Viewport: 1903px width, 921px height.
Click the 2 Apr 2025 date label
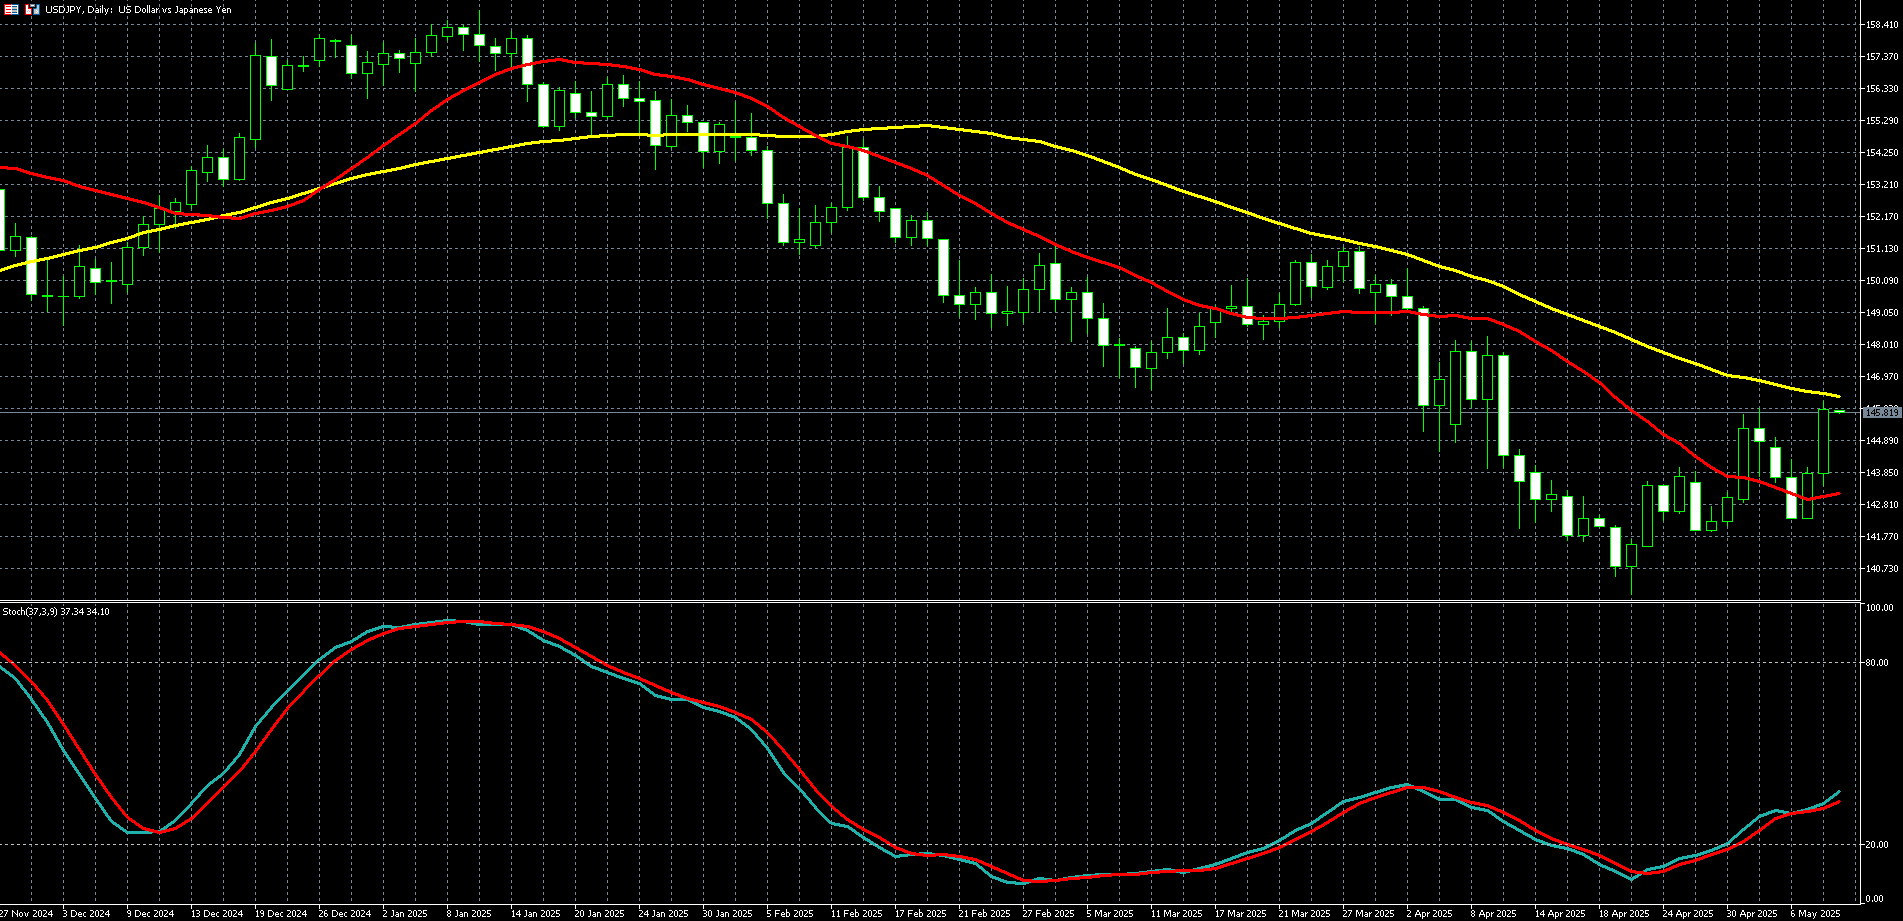coord(1432,913)
